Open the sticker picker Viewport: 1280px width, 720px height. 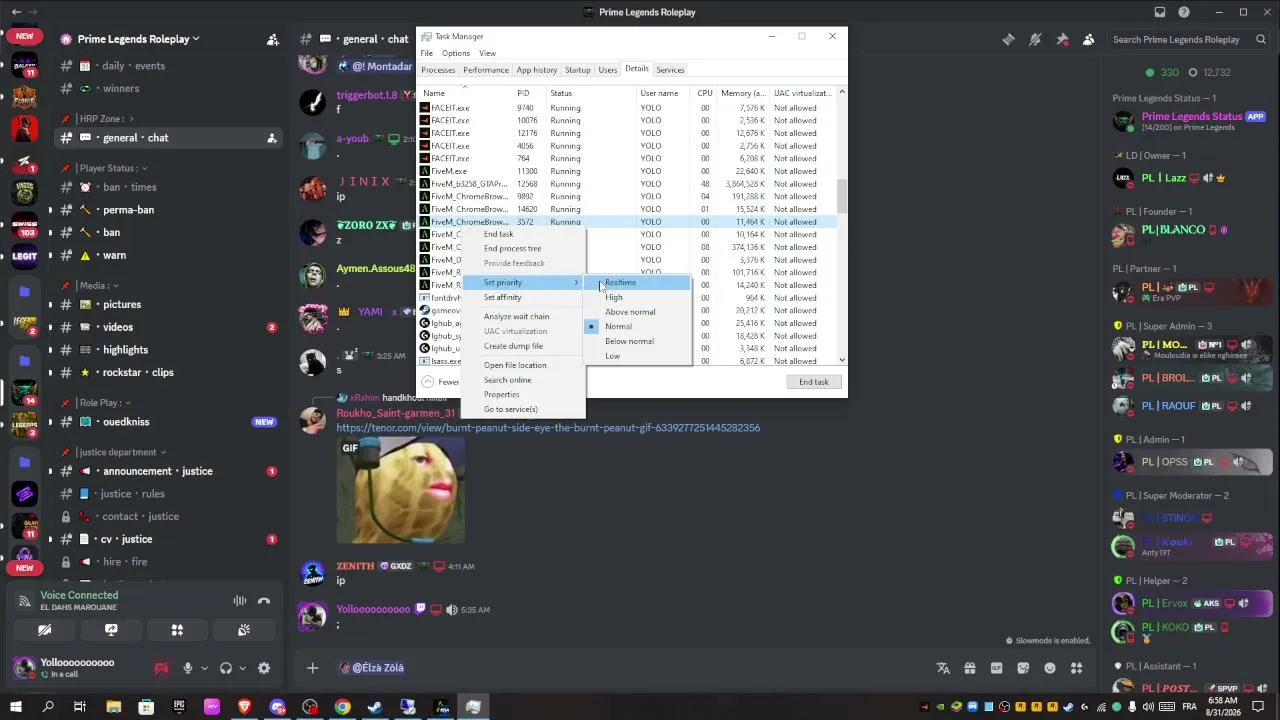1023,668
